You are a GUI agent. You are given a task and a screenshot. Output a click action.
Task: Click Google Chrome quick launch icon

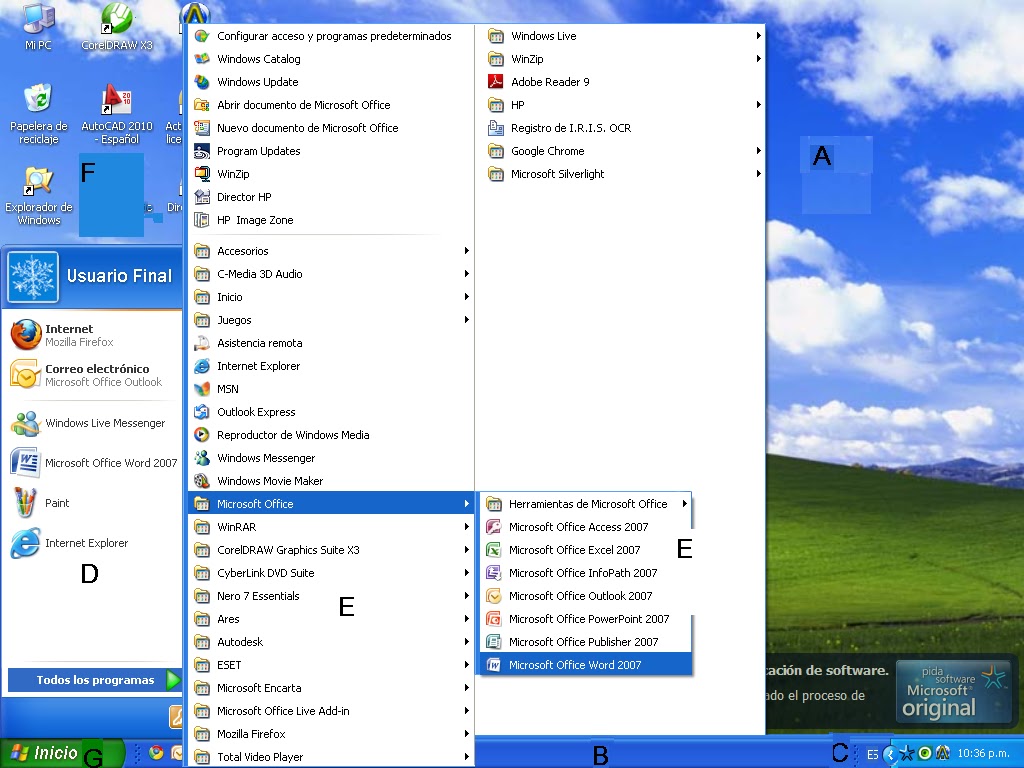(155, 752)
